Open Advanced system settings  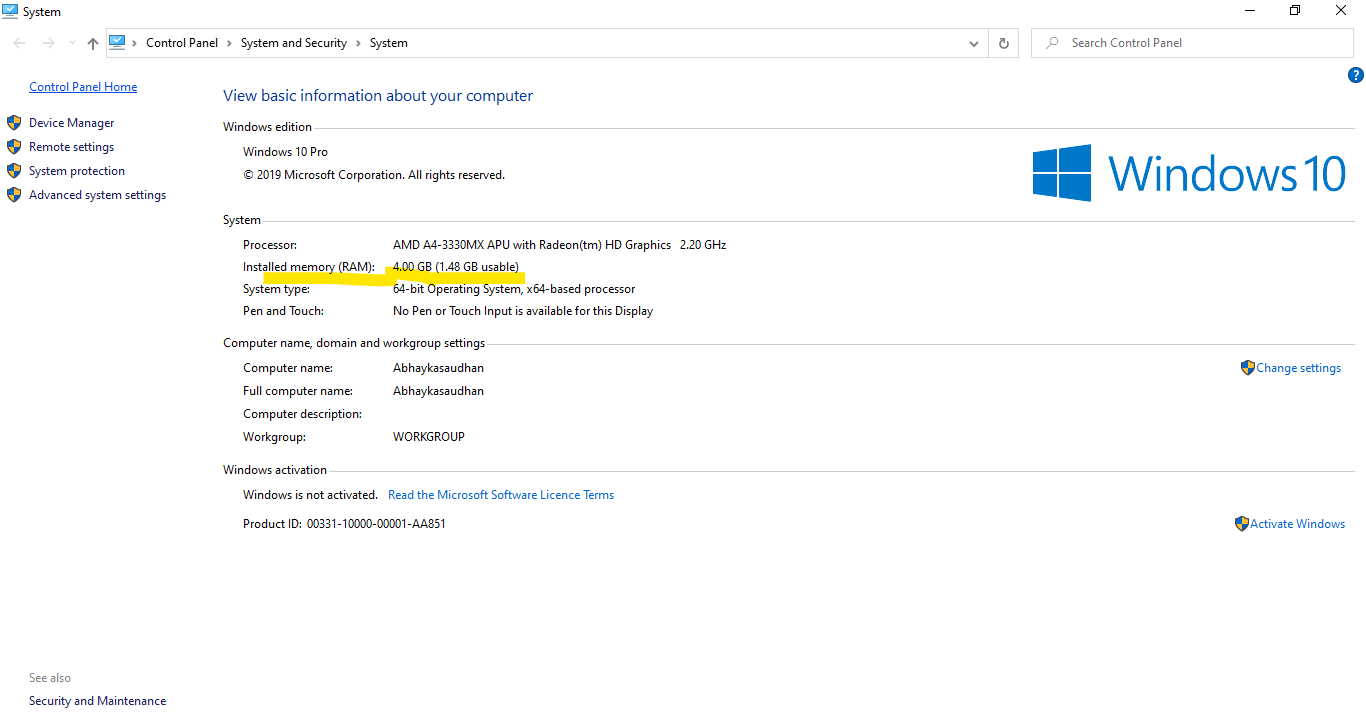tap(98, 195)
